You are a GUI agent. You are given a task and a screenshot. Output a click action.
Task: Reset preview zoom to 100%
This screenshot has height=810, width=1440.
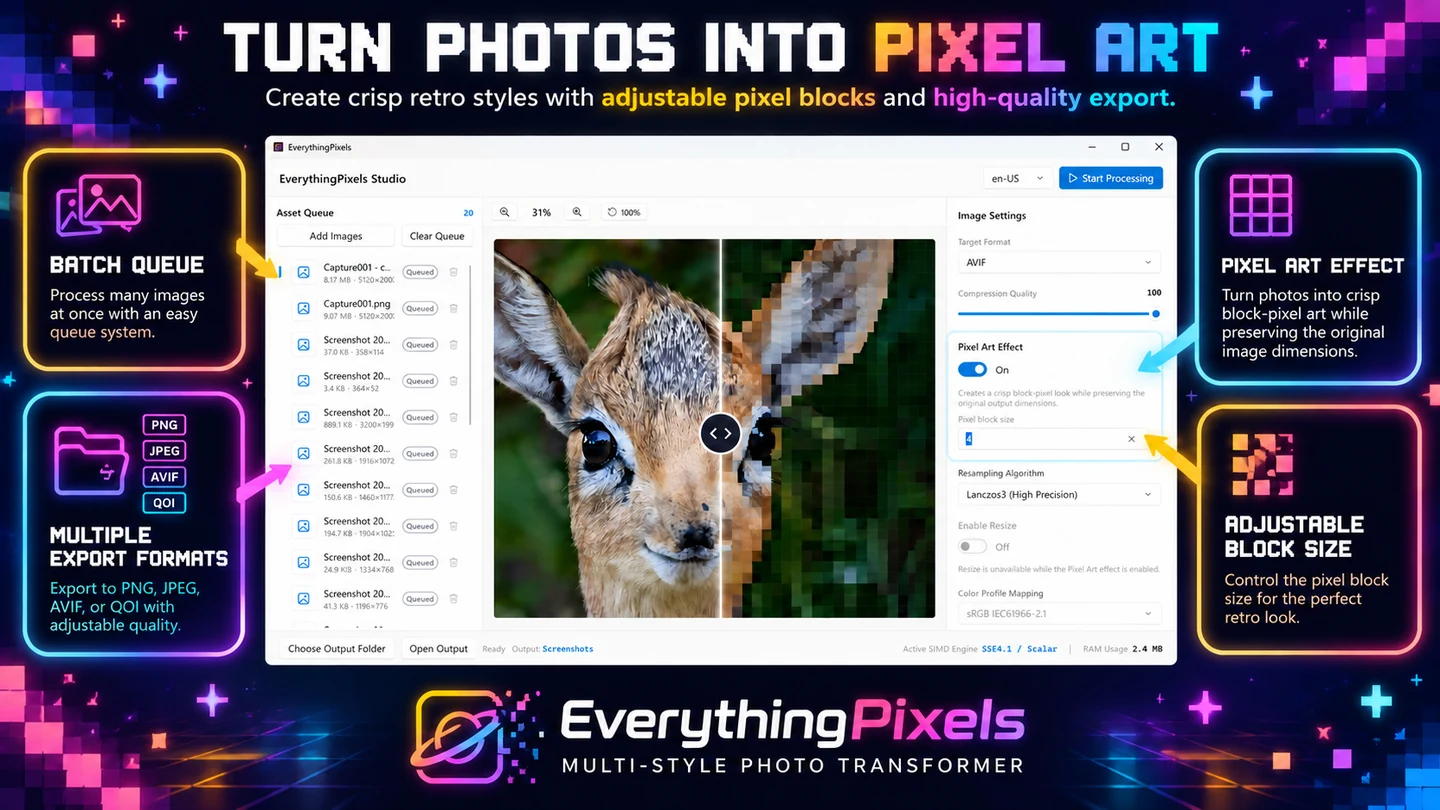tap(625, 212)
